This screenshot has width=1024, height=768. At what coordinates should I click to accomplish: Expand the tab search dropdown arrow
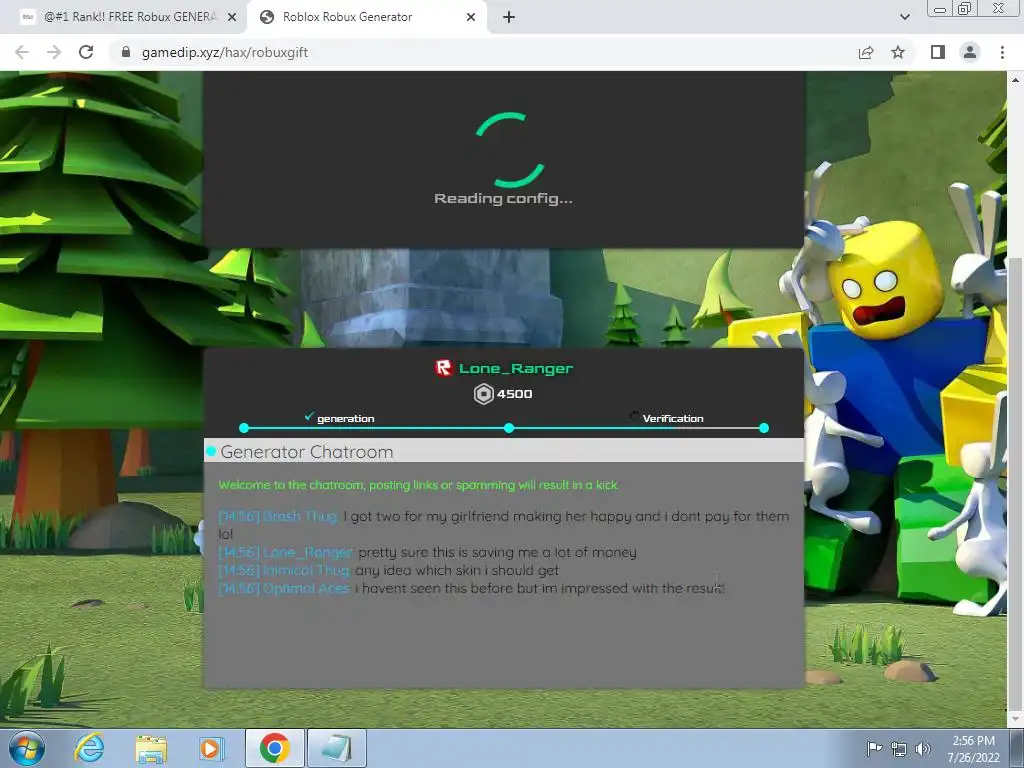click(904, 17)
